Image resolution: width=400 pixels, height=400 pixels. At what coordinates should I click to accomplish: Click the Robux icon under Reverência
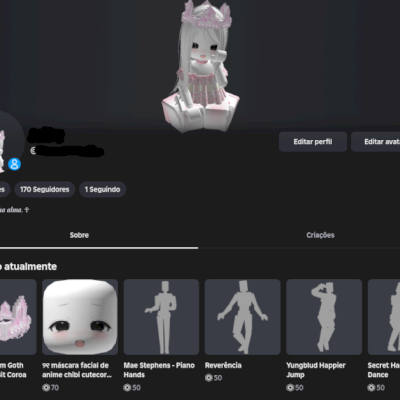click(208, 378)
